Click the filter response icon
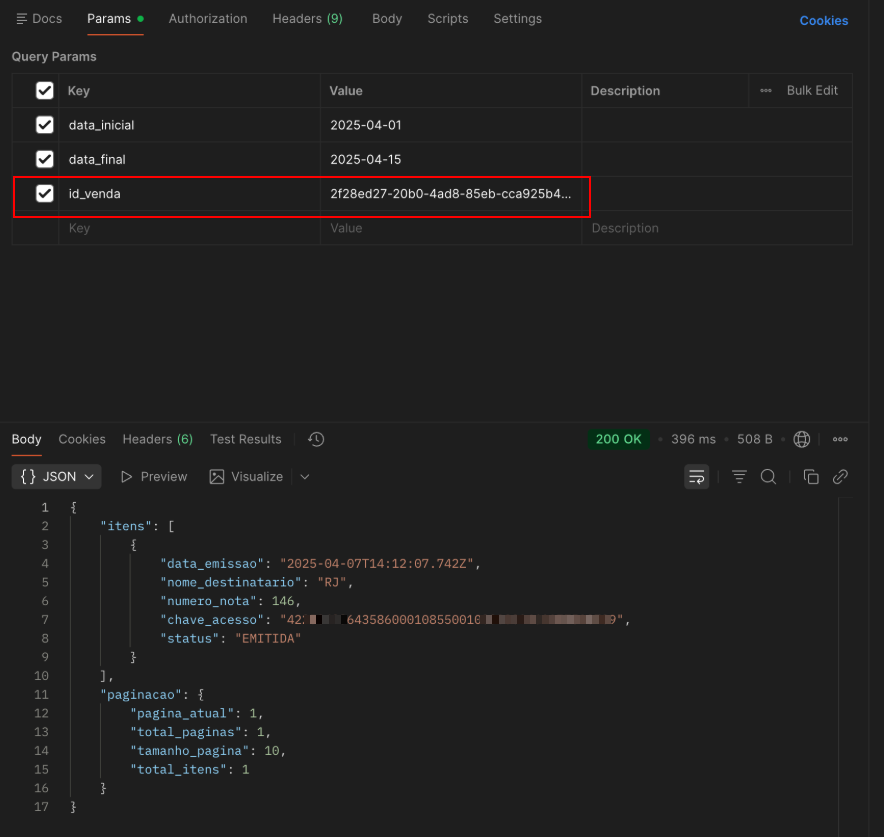886x837 pixels. point(739,477)
